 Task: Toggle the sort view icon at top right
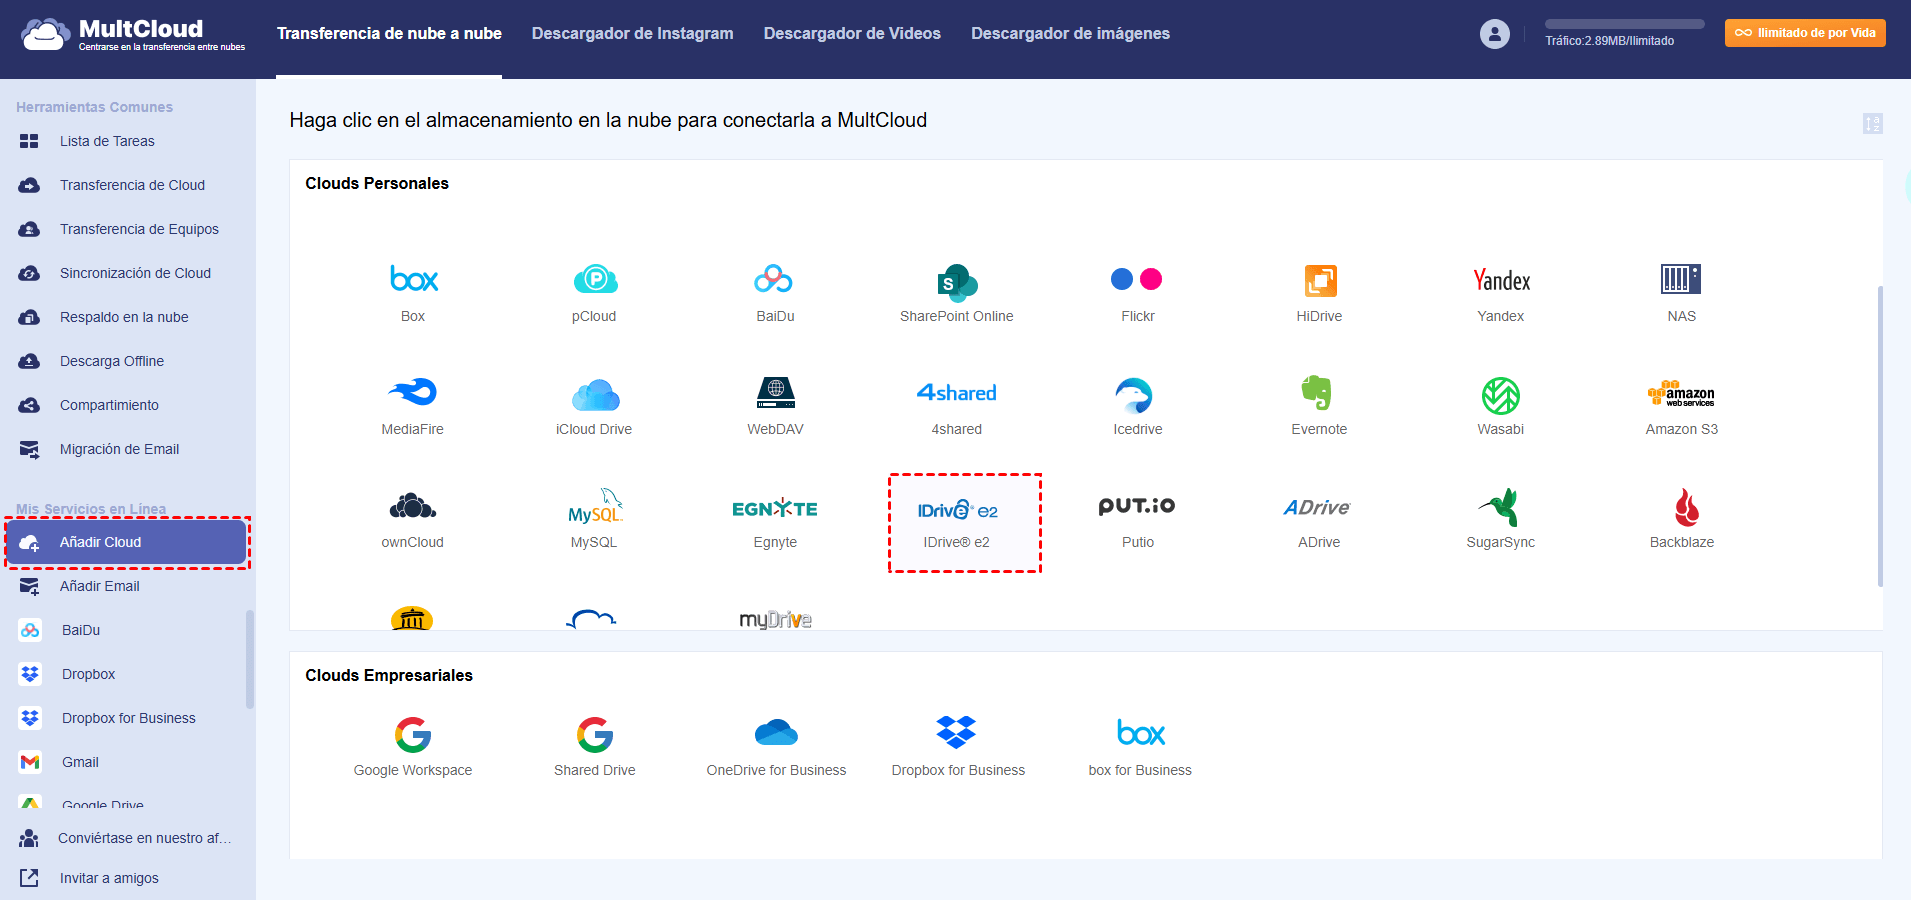[x=1872, y=124]
